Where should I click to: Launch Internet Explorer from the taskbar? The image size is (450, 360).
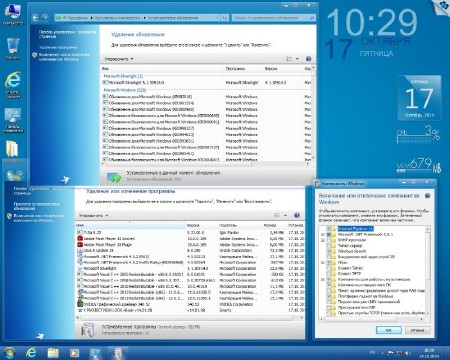[31, 353]
